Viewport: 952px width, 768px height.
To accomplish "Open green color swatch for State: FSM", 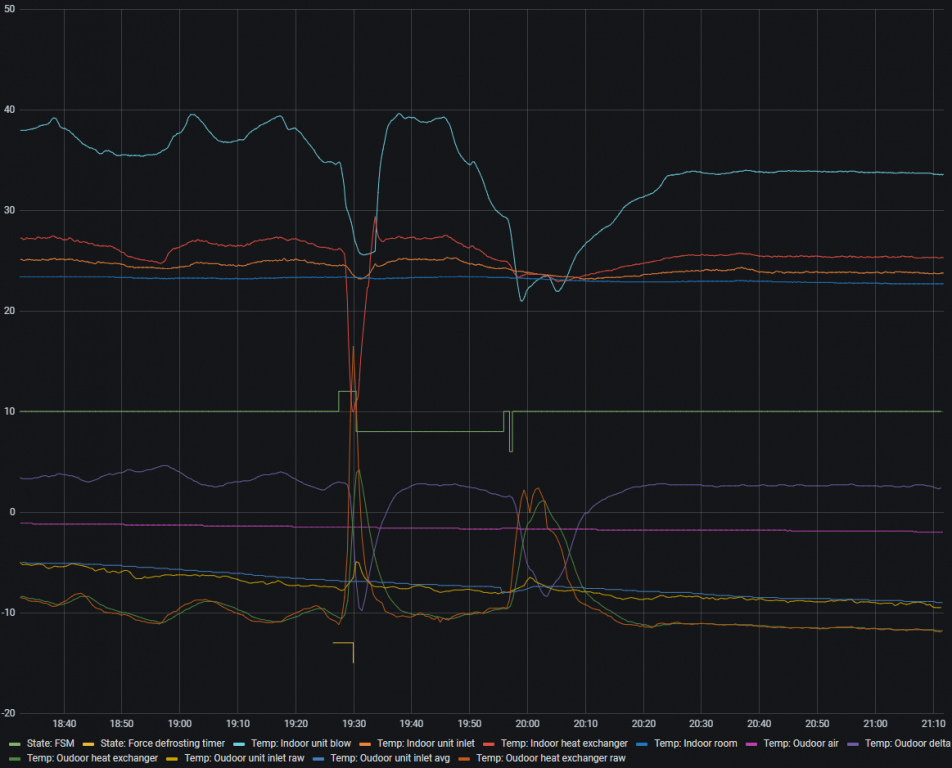I will pyautogui.click(x=13, y=743).
